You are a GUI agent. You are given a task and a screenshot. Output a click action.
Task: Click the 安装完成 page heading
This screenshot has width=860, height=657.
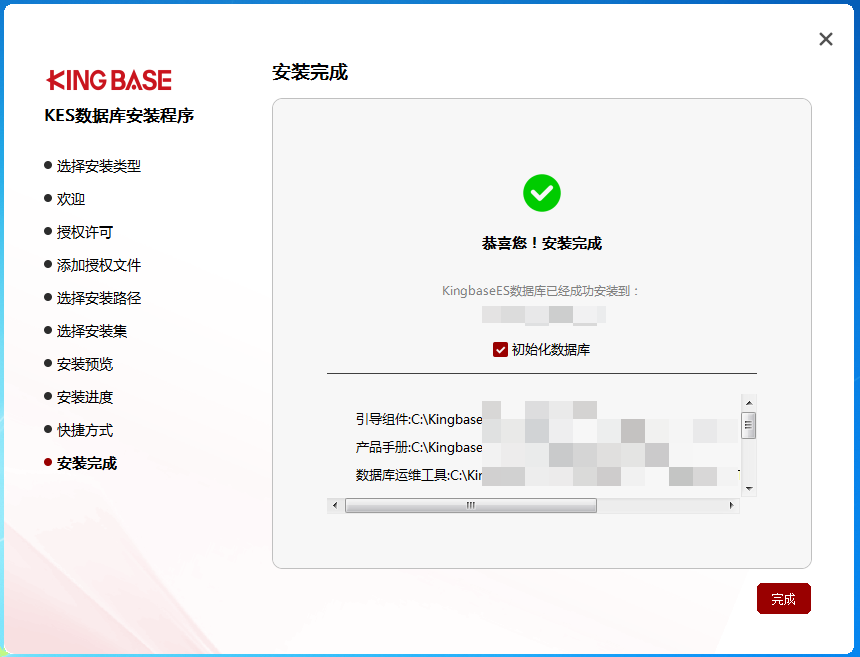310,72
